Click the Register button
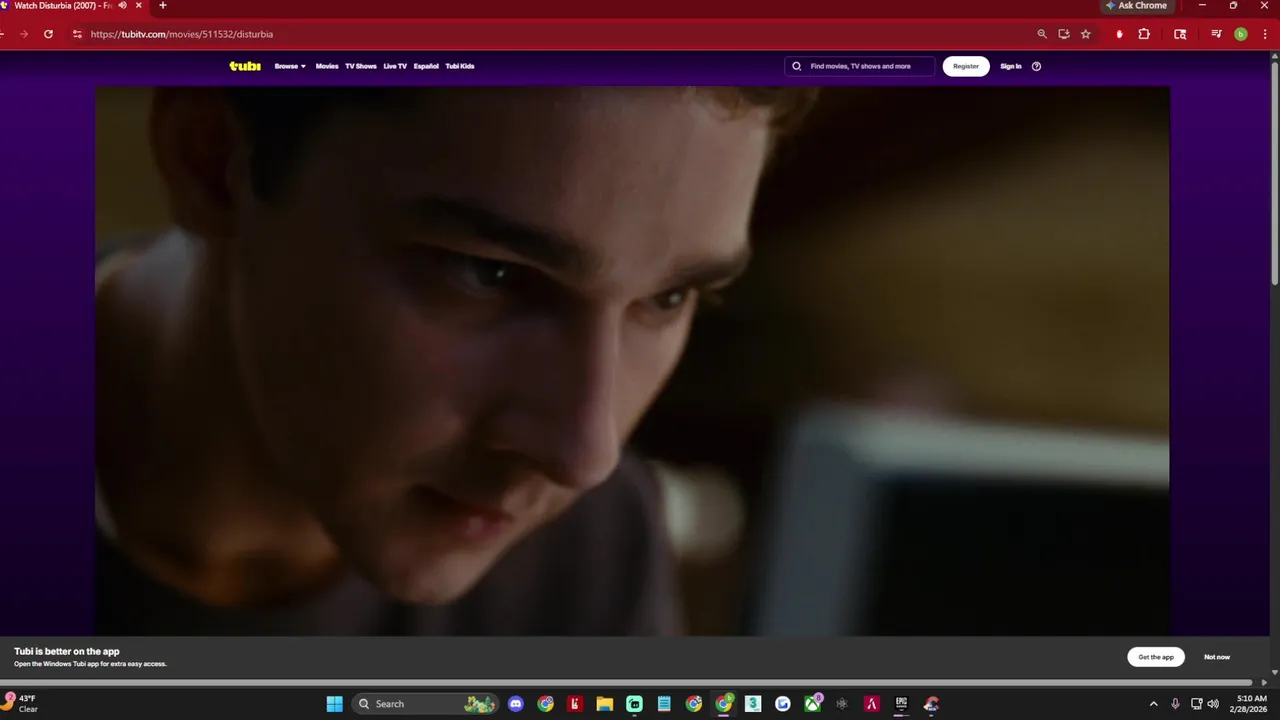The height and width of the screenshot is (720, 1280). pos(966,66)
